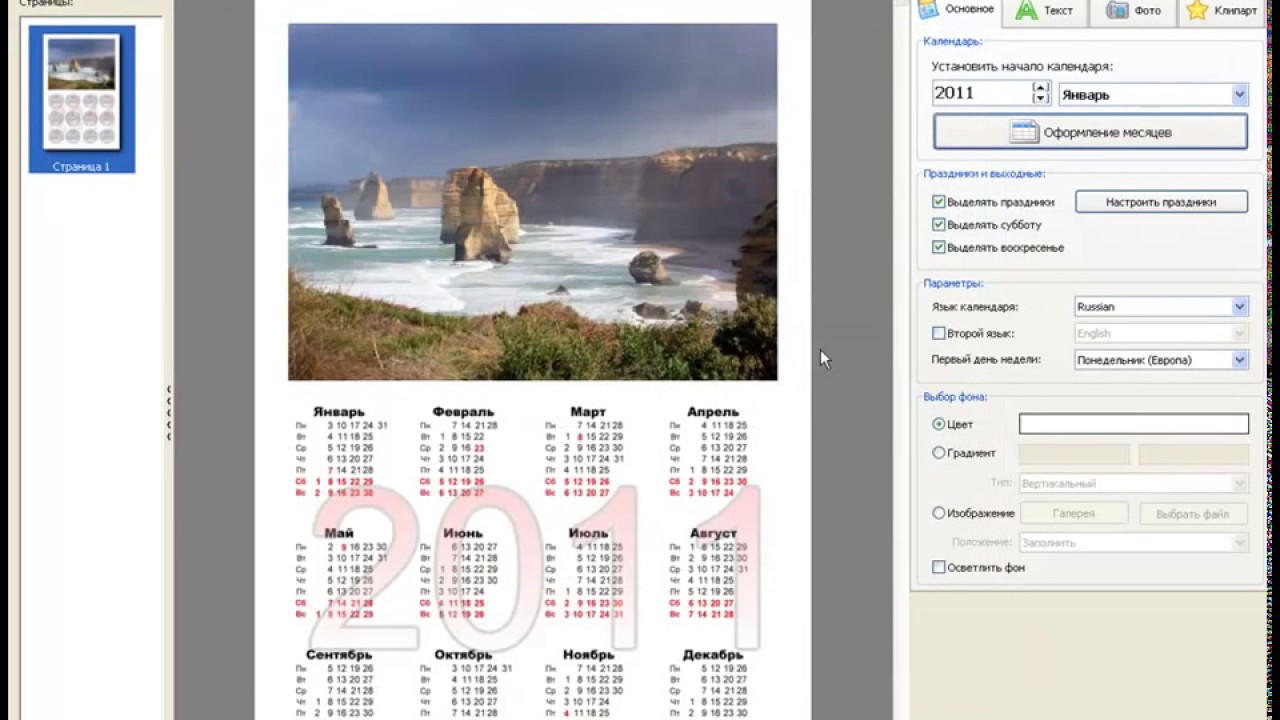Select the Изображение background radio button
This screenshot has width=1280, height=720.
[938, 513]
